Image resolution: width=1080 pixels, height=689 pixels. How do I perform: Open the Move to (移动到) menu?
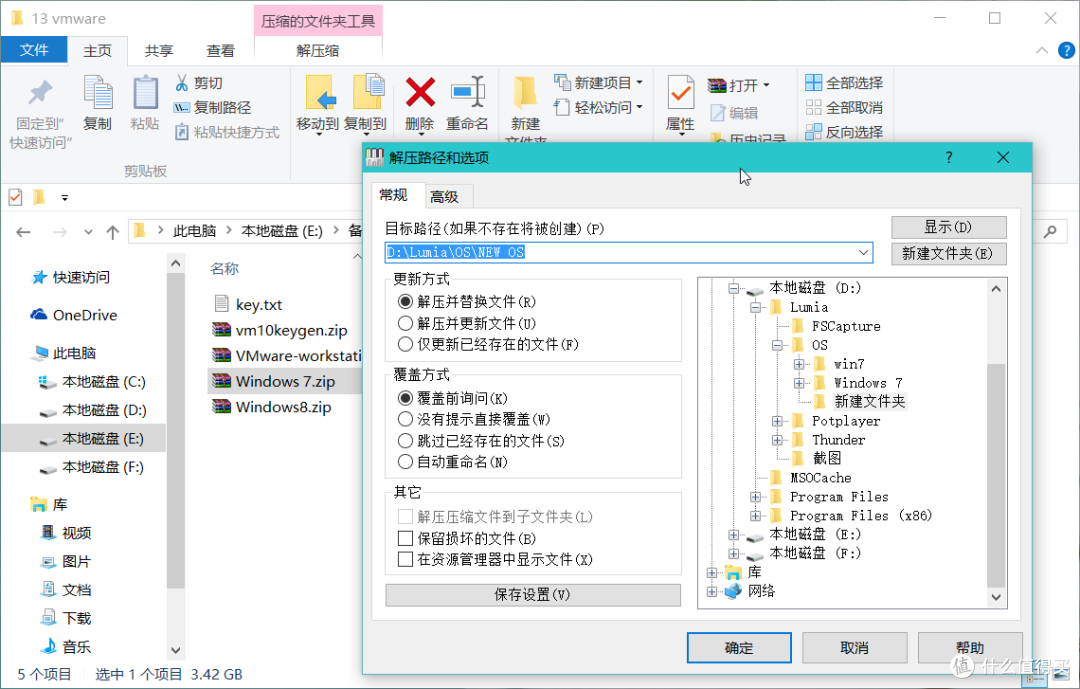tap(318, 103)
